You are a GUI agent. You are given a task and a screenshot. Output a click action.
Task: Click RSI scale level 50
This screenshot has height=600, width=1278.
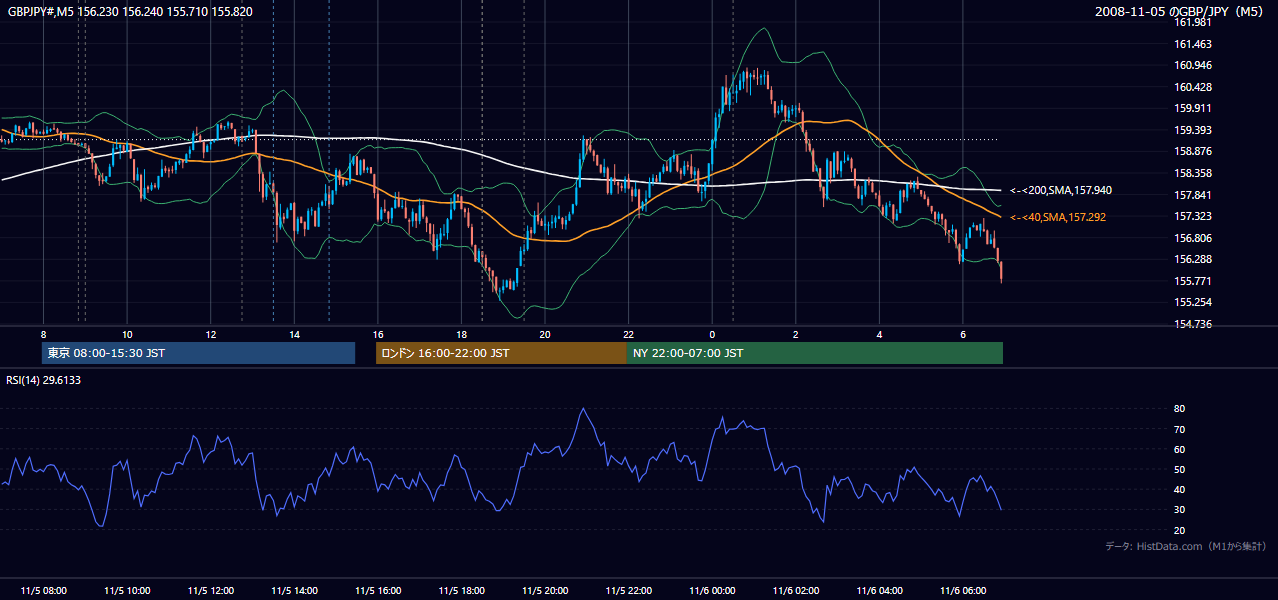pyautogui.click(x=1180, y=469)
